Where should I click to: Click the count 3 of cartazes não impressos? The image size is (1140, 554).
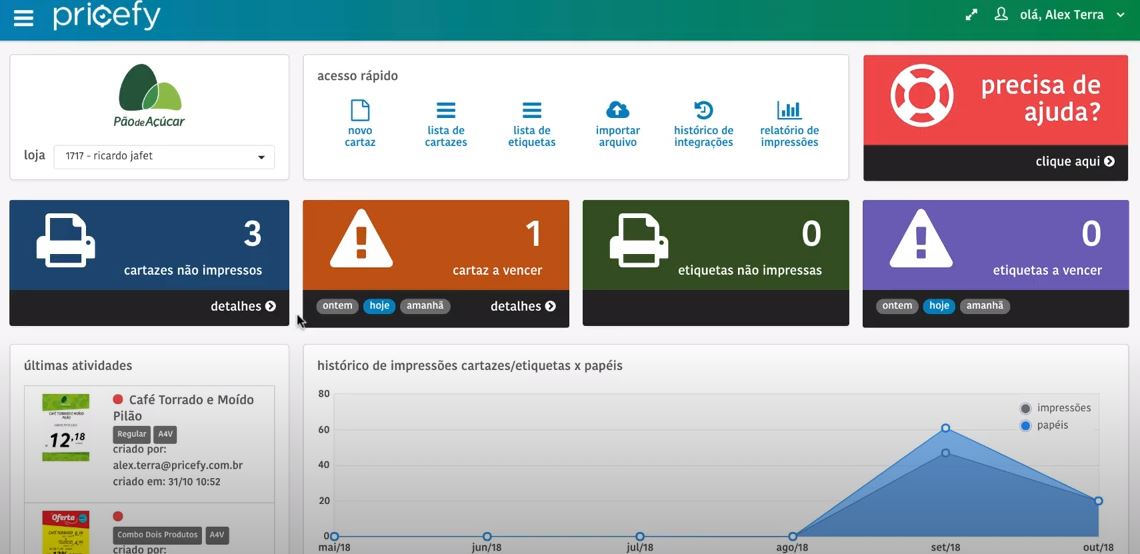pos(252,234)
